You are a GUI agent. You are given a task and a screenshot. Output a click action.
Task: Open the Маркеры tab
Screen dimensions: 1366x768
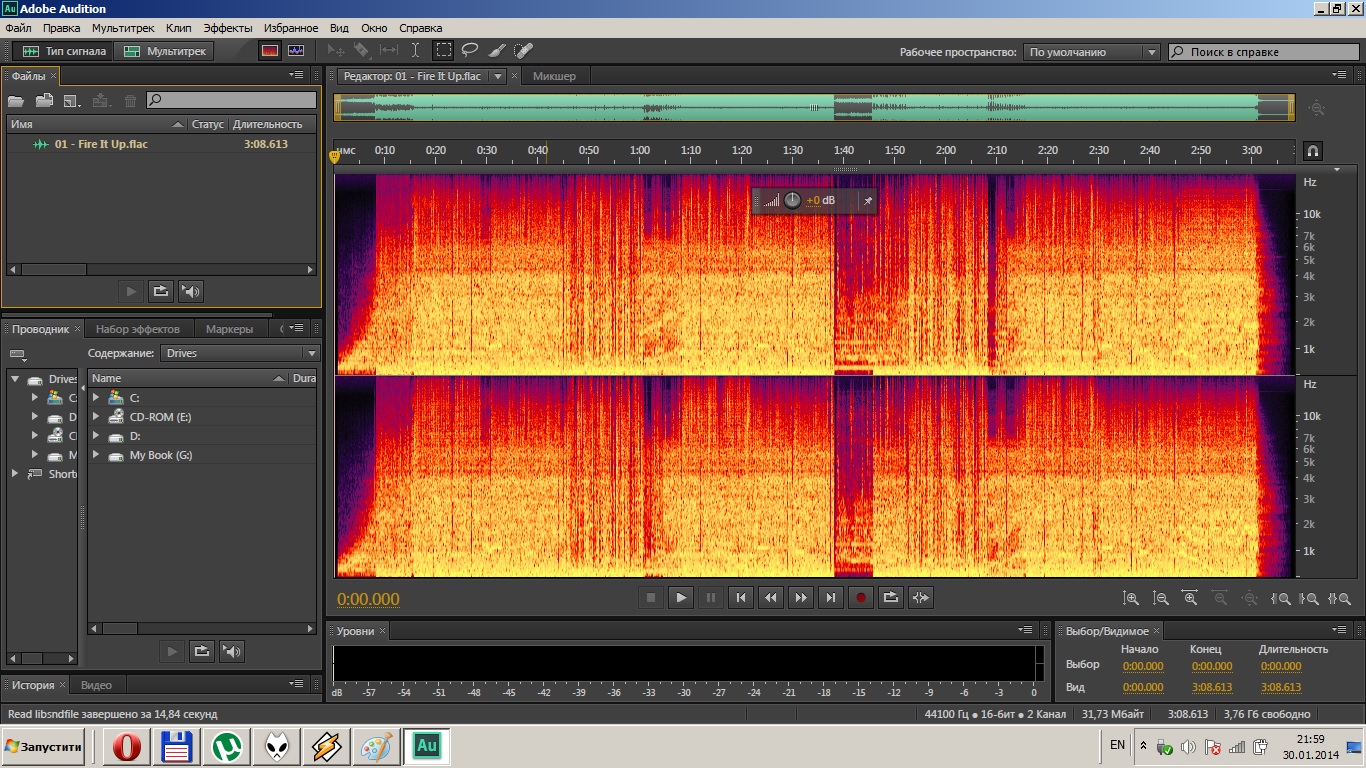[x=229, y=329]
